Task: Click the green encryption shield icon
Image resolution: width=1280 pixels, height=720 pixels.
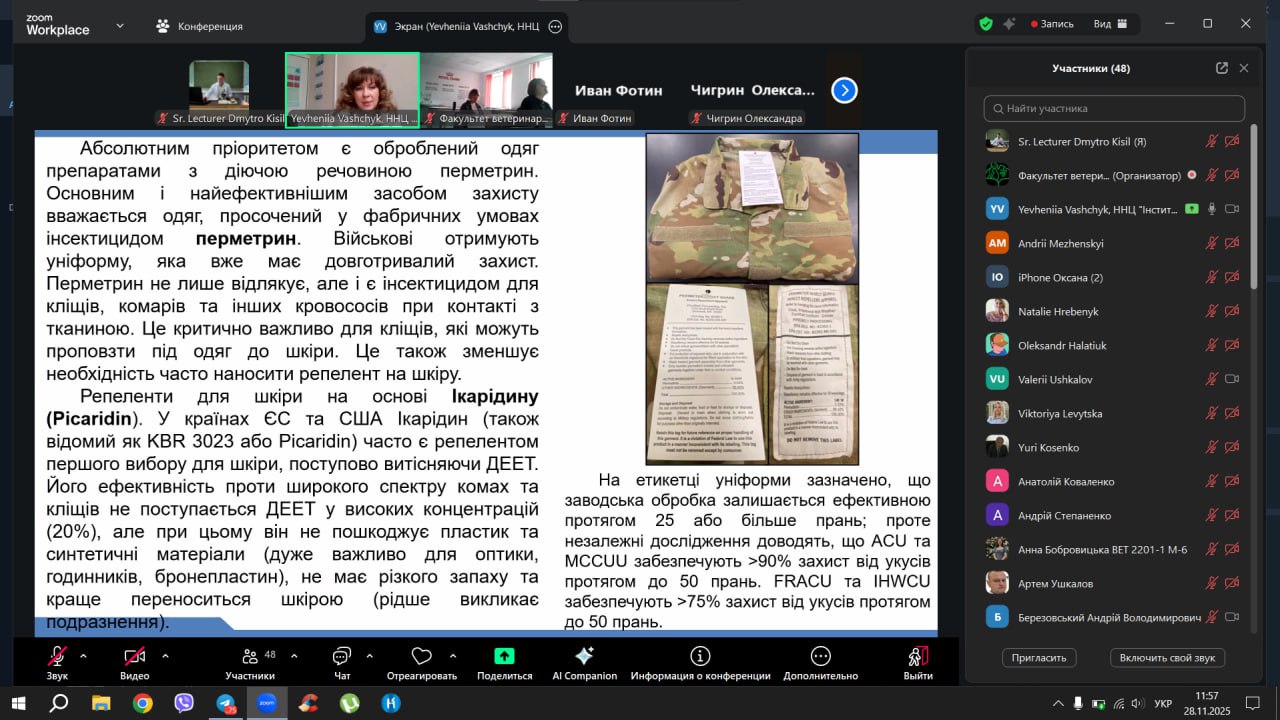Action: point(986,24)
